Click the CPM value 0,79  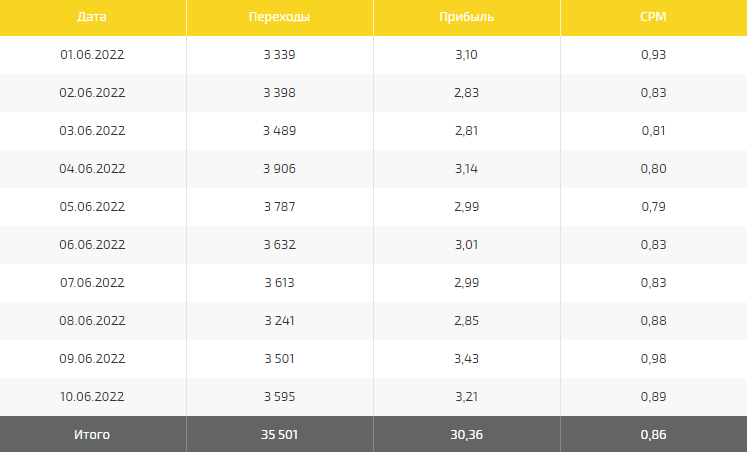(653, 206)
